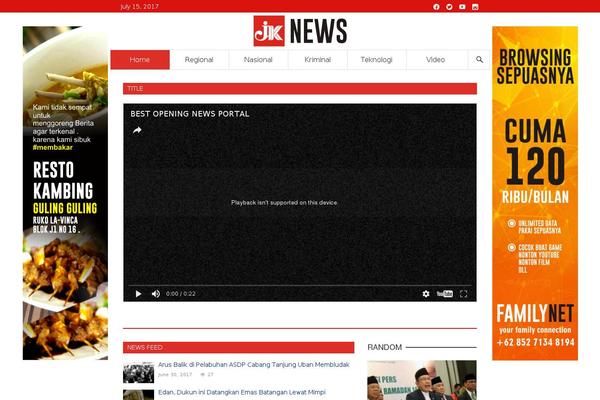The width and height of the screenshot is (600, 400).
Task: Click the 'July 15, 2017' date in top bar
Action: click(139, 7)
